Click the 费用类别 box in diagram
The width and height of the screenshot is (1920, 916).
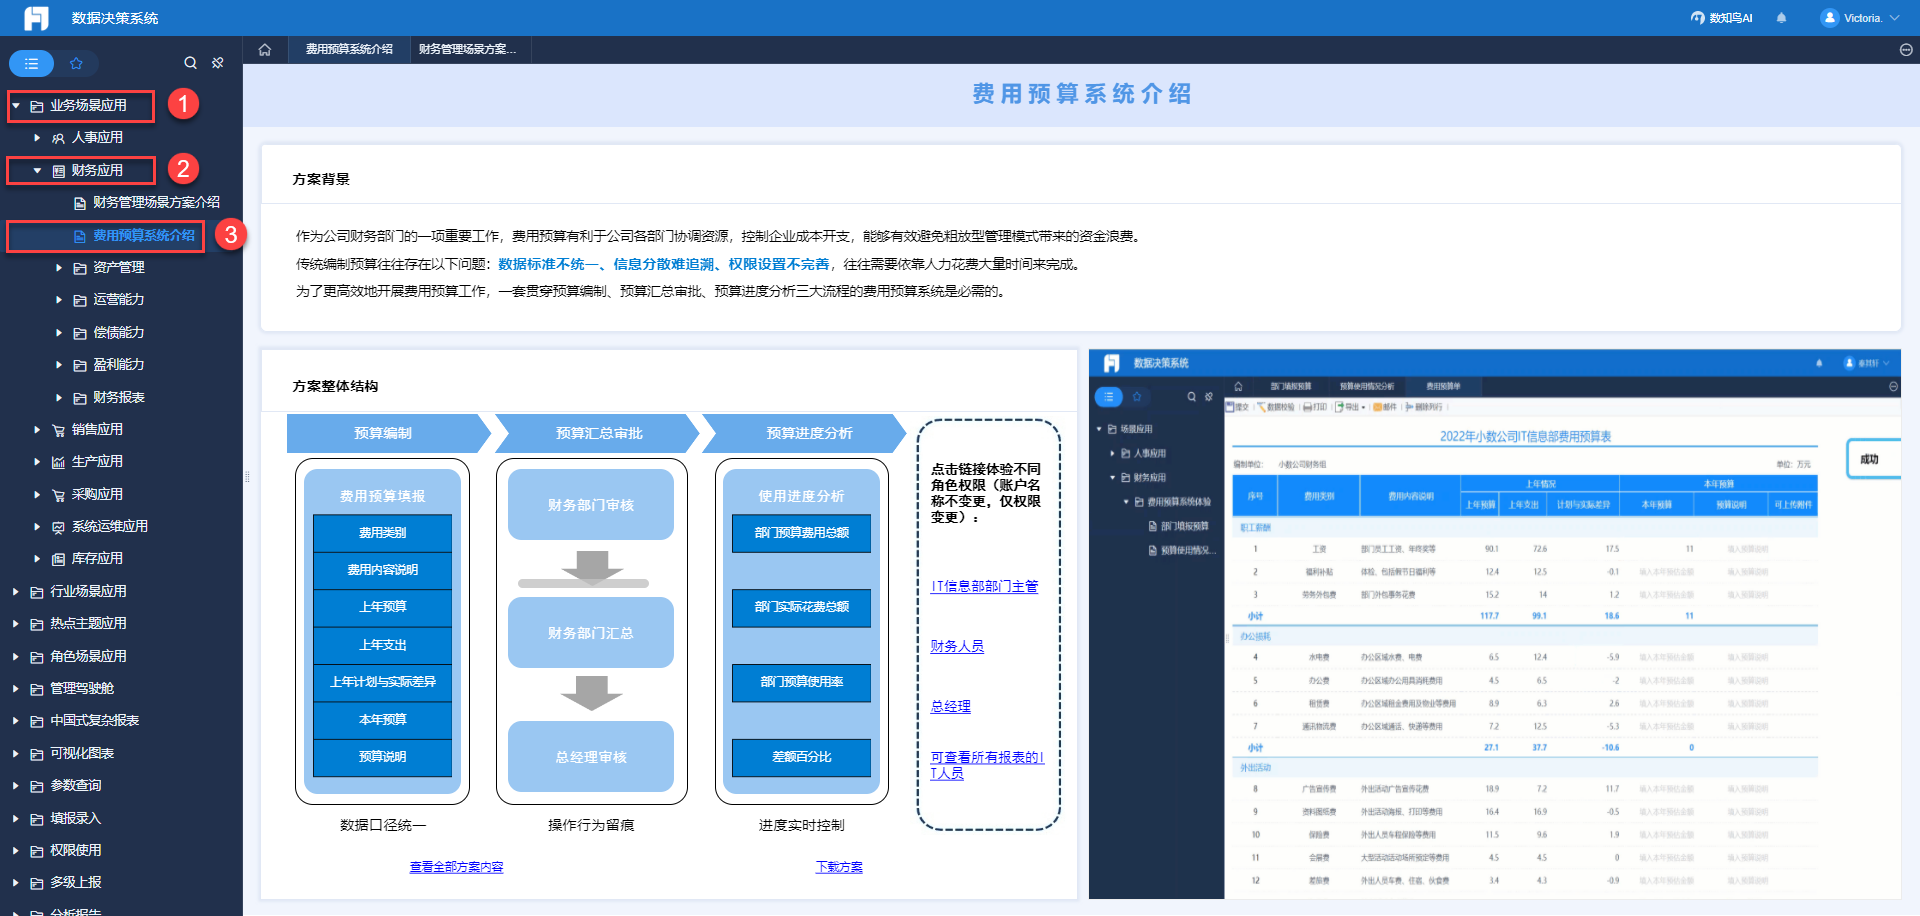click(382, 533)
